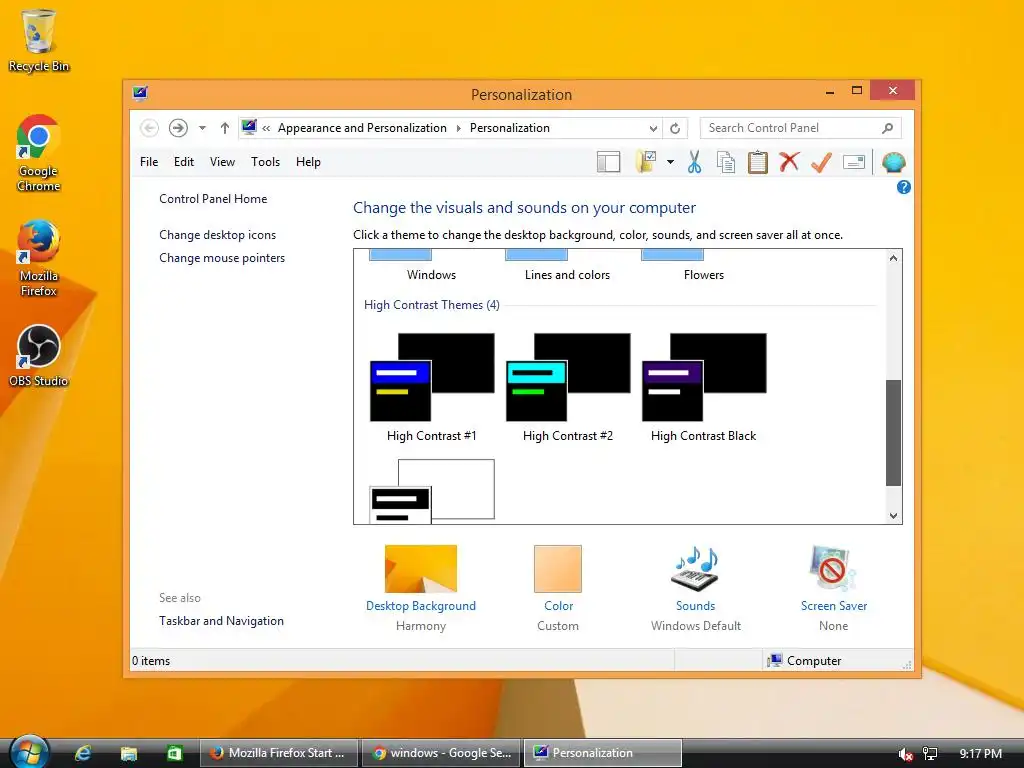Open the File menu
Viewport: 1024px width, 768px height.
(149, 162)
